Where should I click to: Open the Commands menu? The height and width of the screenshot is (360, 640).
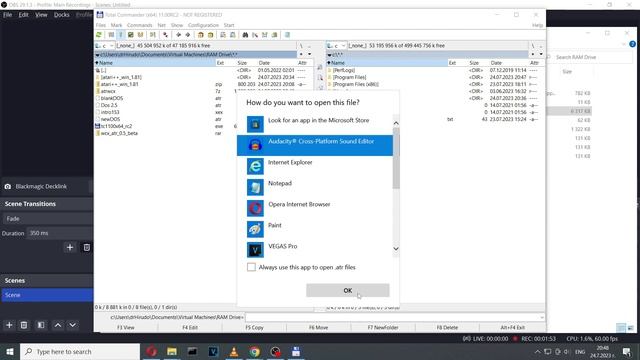(140, 25)
